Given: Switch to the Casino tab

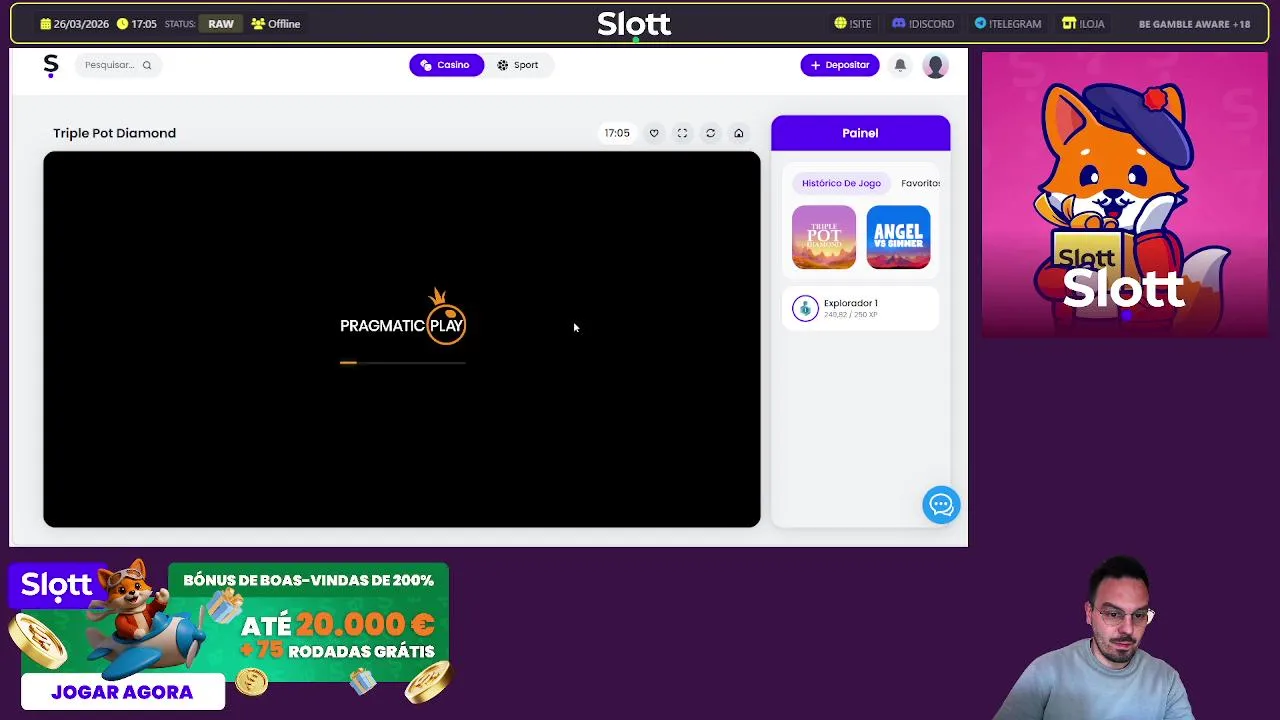Looking at the screenshot, I should [446, 65].
